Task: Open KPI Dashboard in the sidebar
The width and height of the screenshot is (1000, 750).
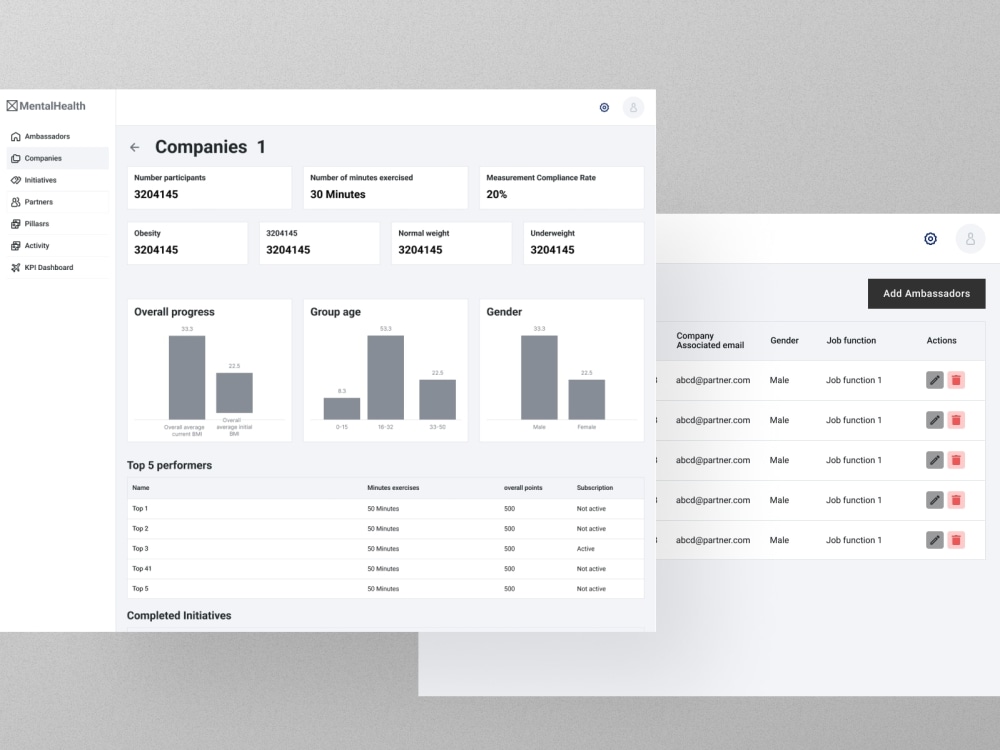Action: pos(57,267)
